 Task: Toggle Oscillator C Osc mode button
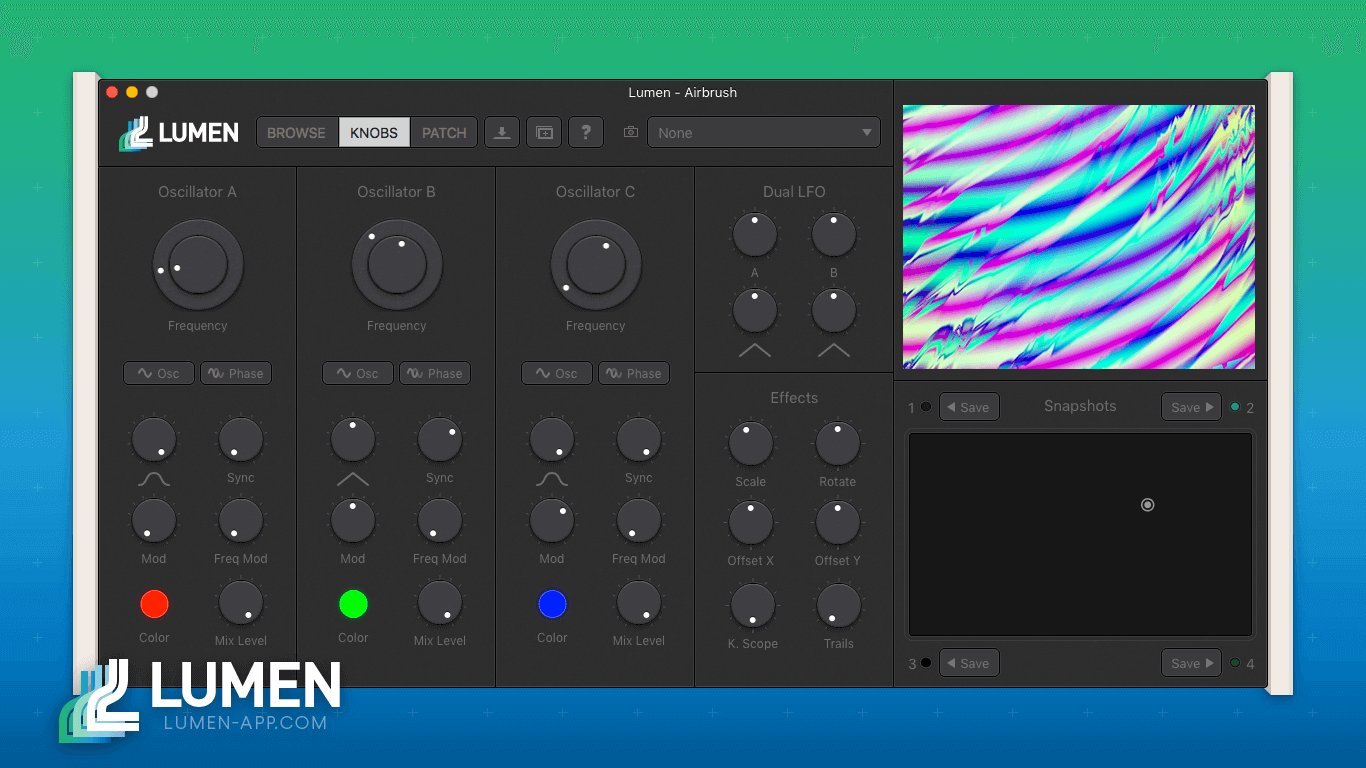tap(557, 373)
